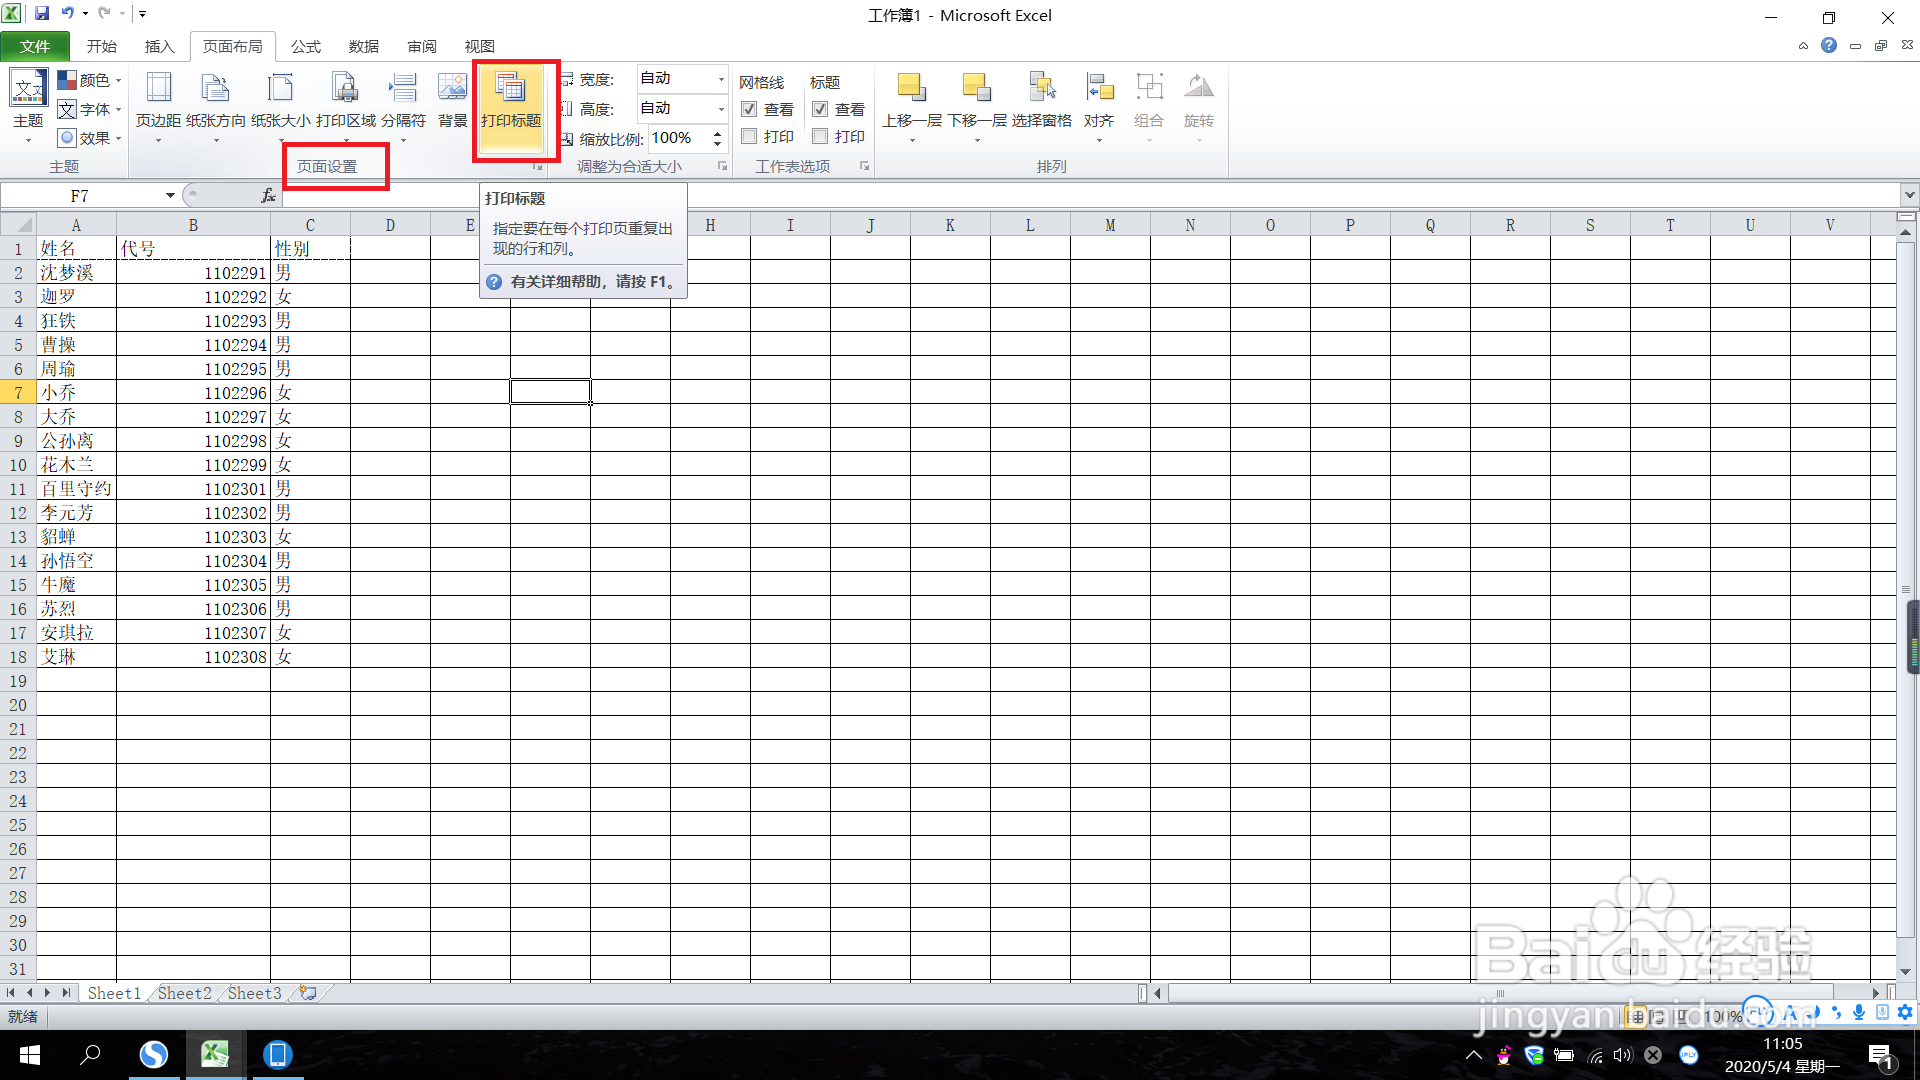Click the Windows Start button

pyautogui.click(x=30, y=1055)
